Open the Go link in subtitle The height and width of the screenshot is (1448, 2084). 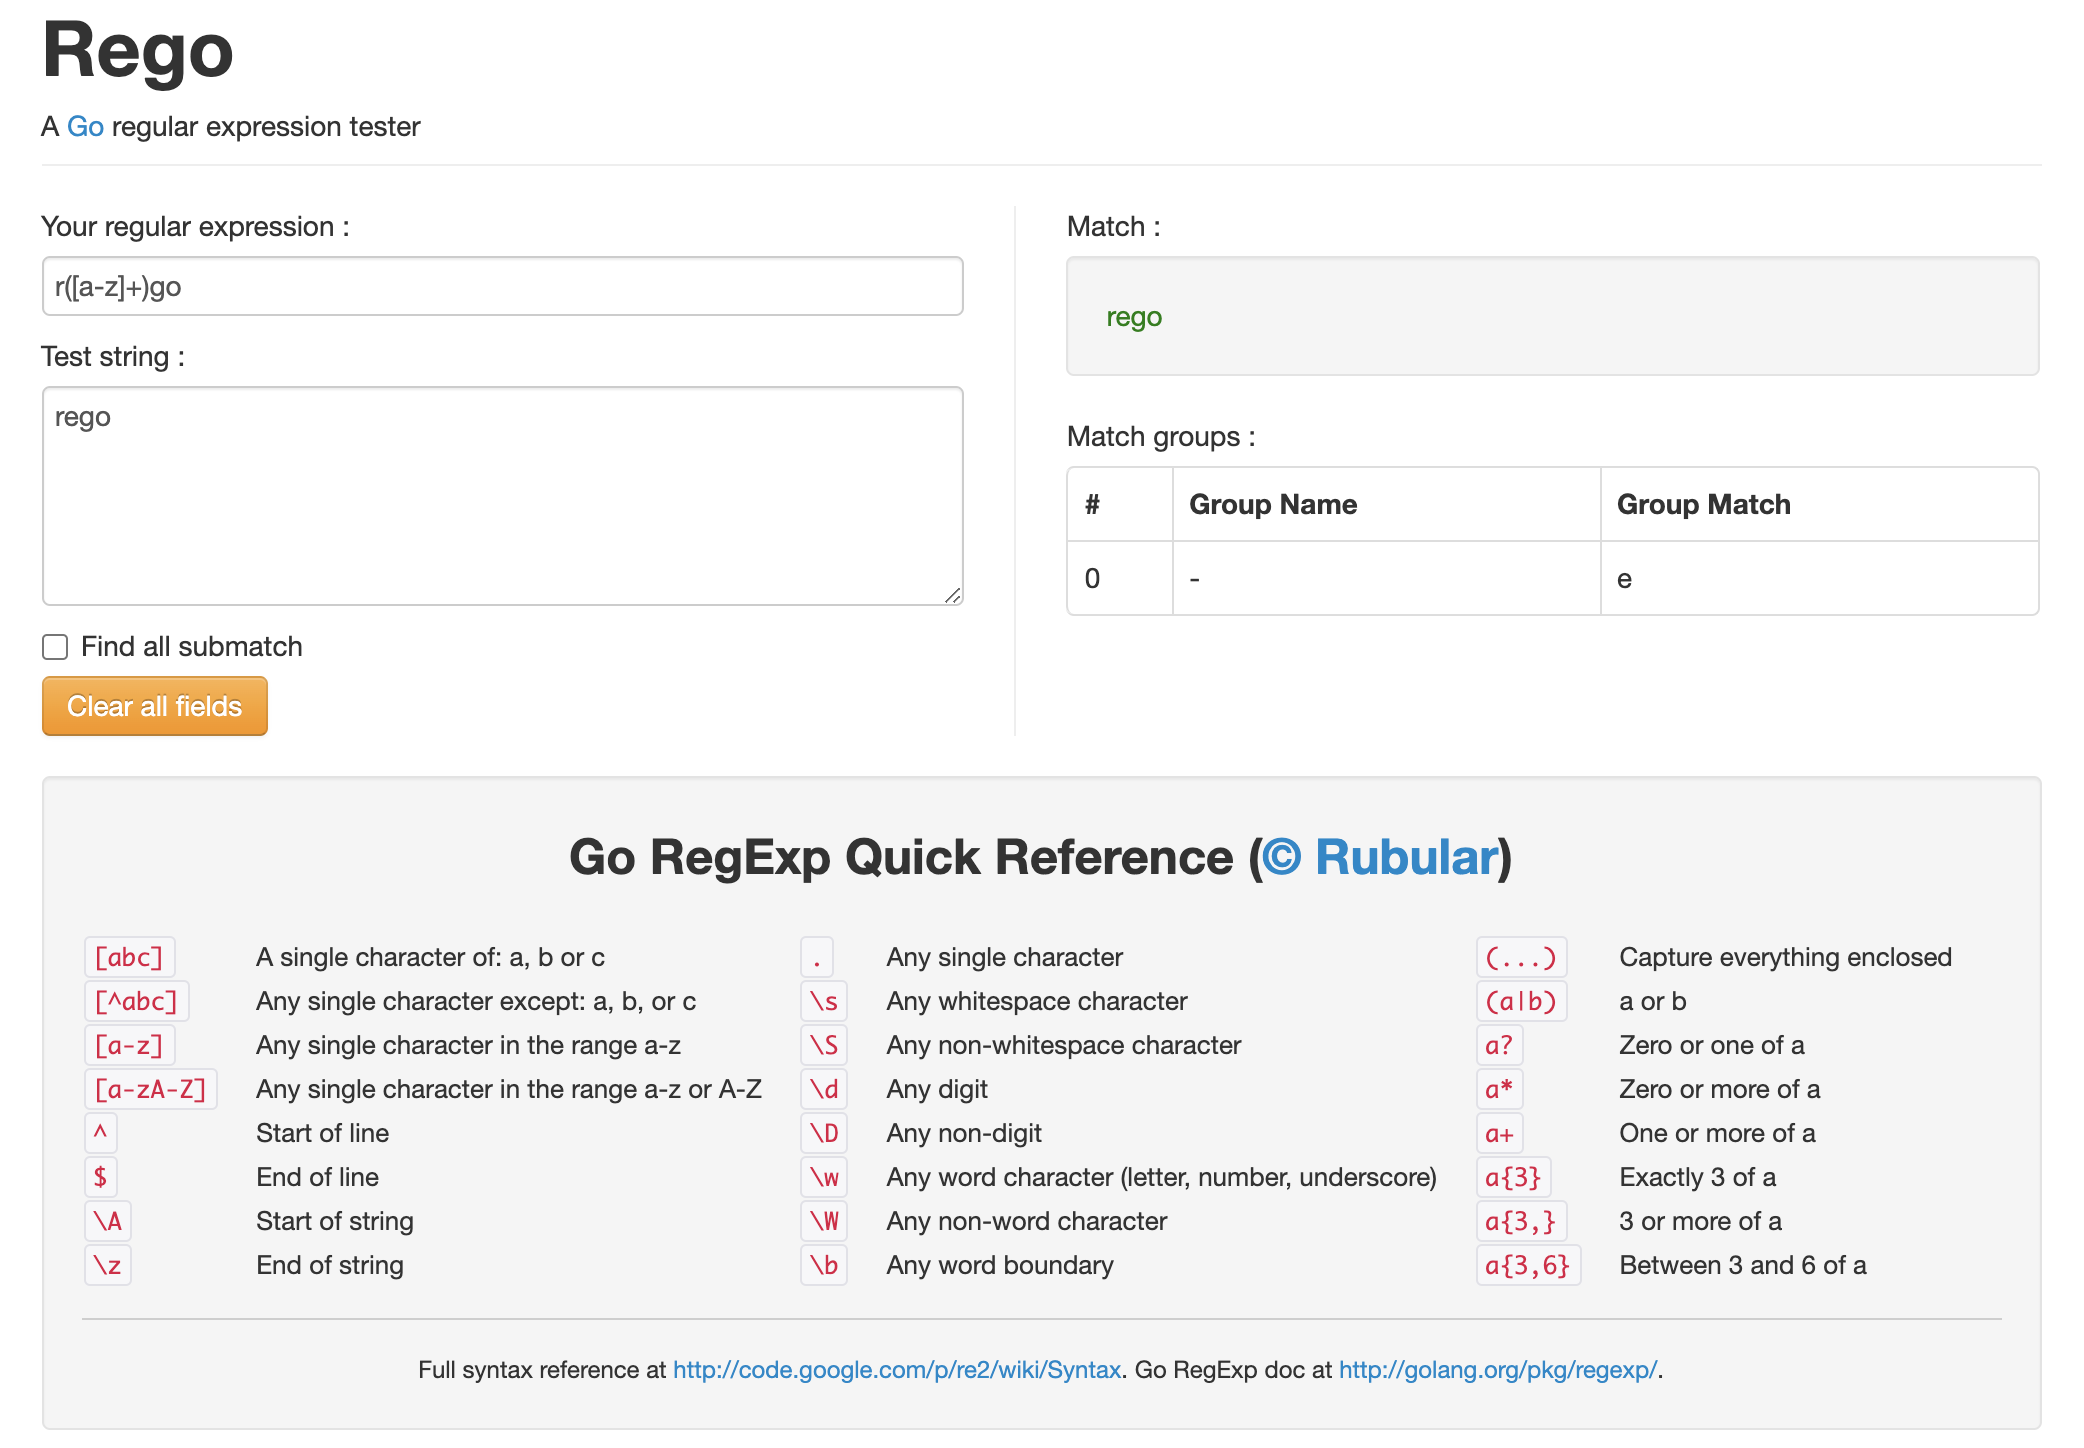coord(85,127)
